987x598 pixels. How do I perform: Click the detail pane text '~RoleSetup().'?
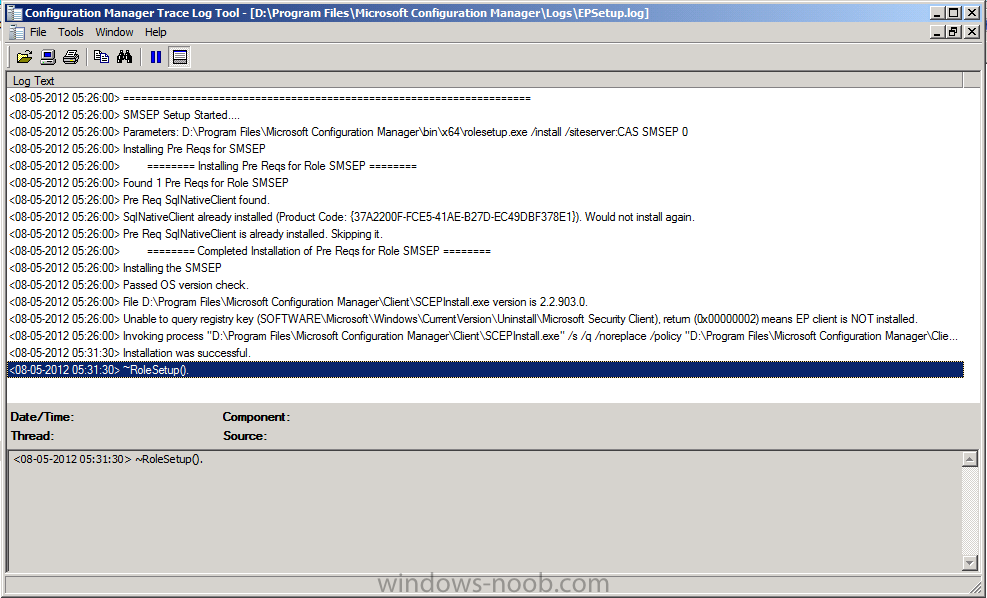click(x=169, y=460)
